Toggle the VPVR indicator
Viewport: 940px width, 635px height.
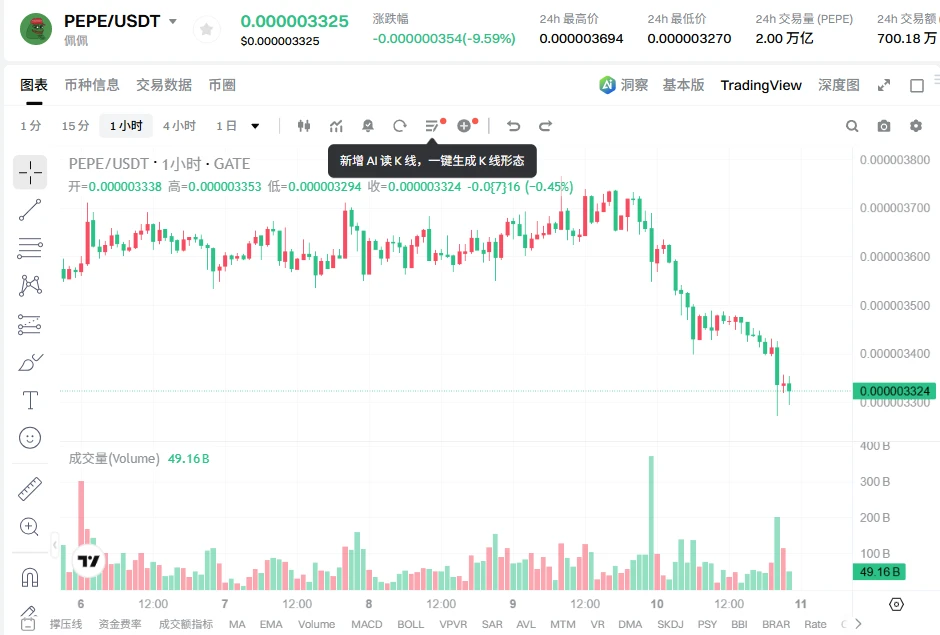[x=453, y=624]
